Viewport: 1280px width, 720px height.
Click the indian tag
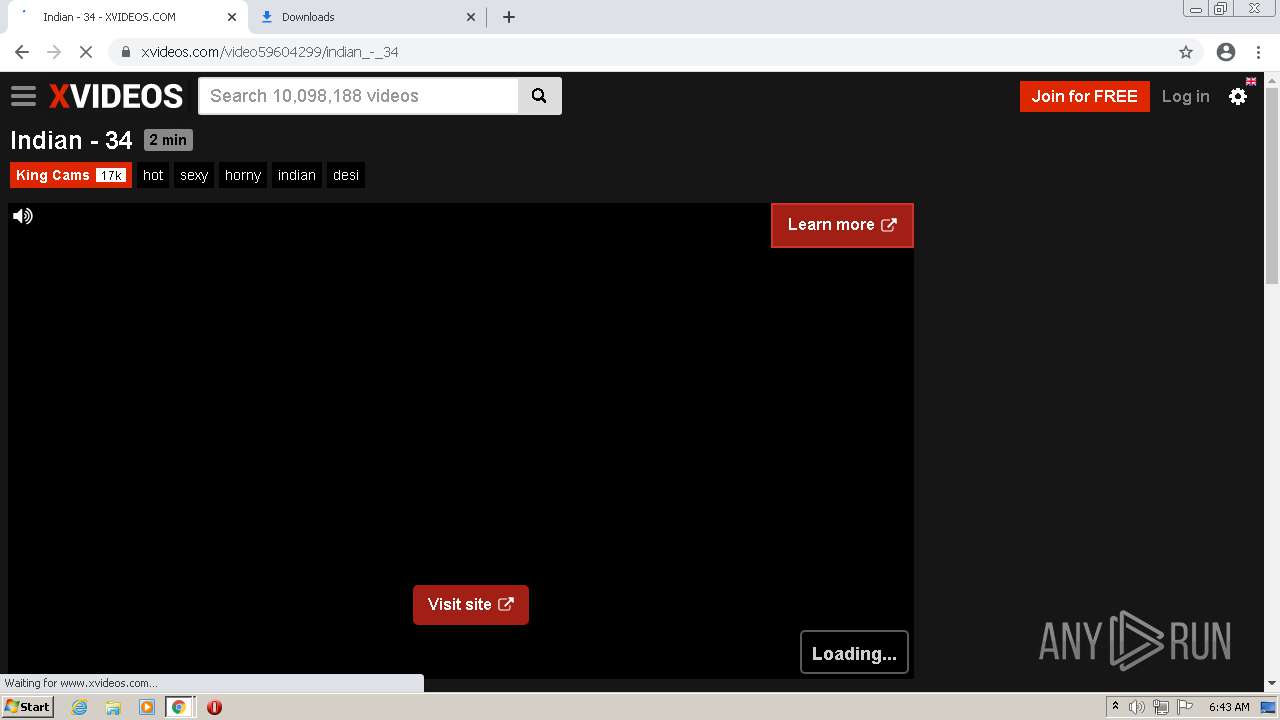click(297, 175)
